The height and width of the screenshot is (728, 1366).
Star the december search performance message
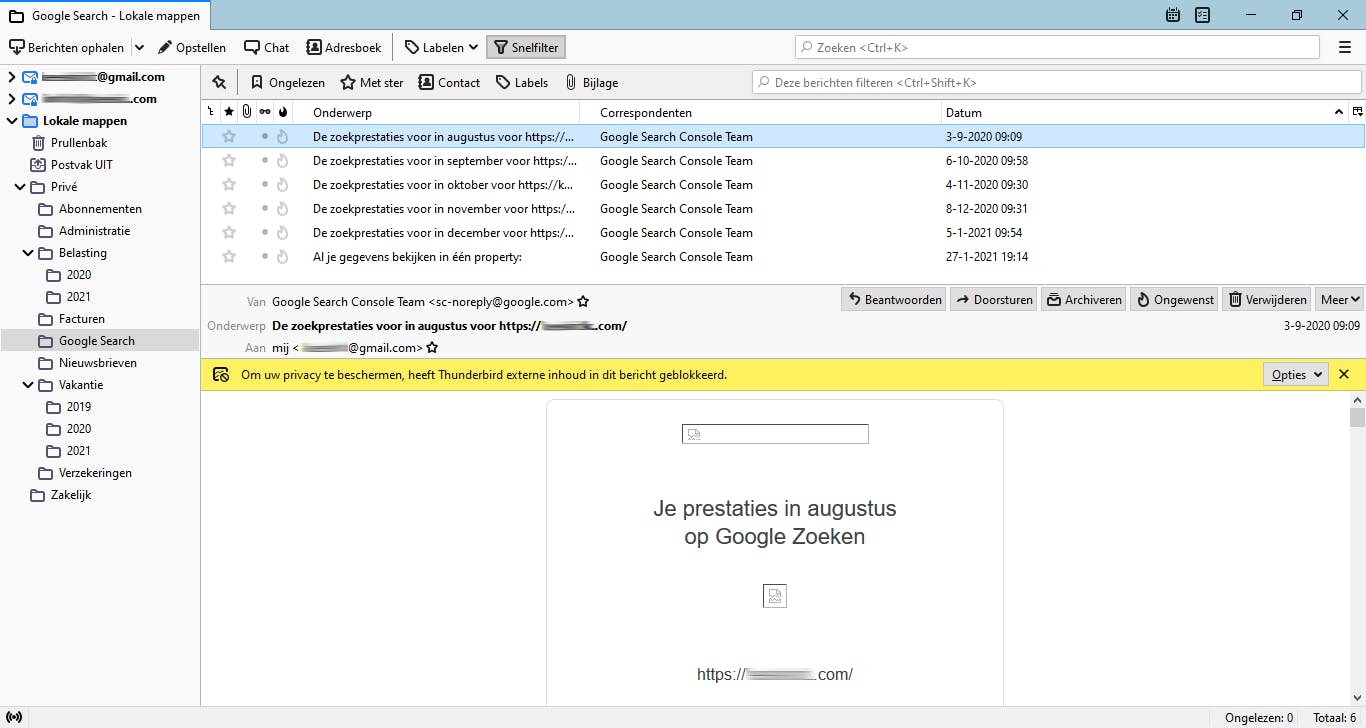(x=229, y=233)
